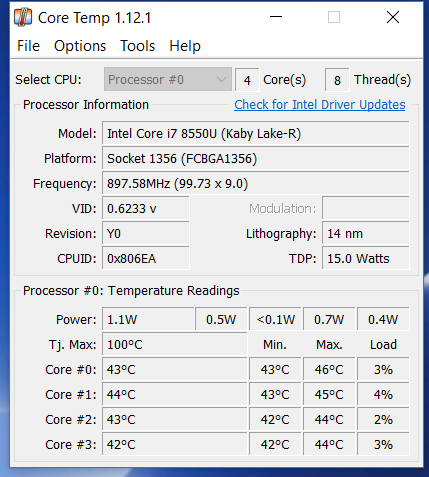Screen dimensions: 429x477
Task: Close the Core Temp window
Action: 393,17
